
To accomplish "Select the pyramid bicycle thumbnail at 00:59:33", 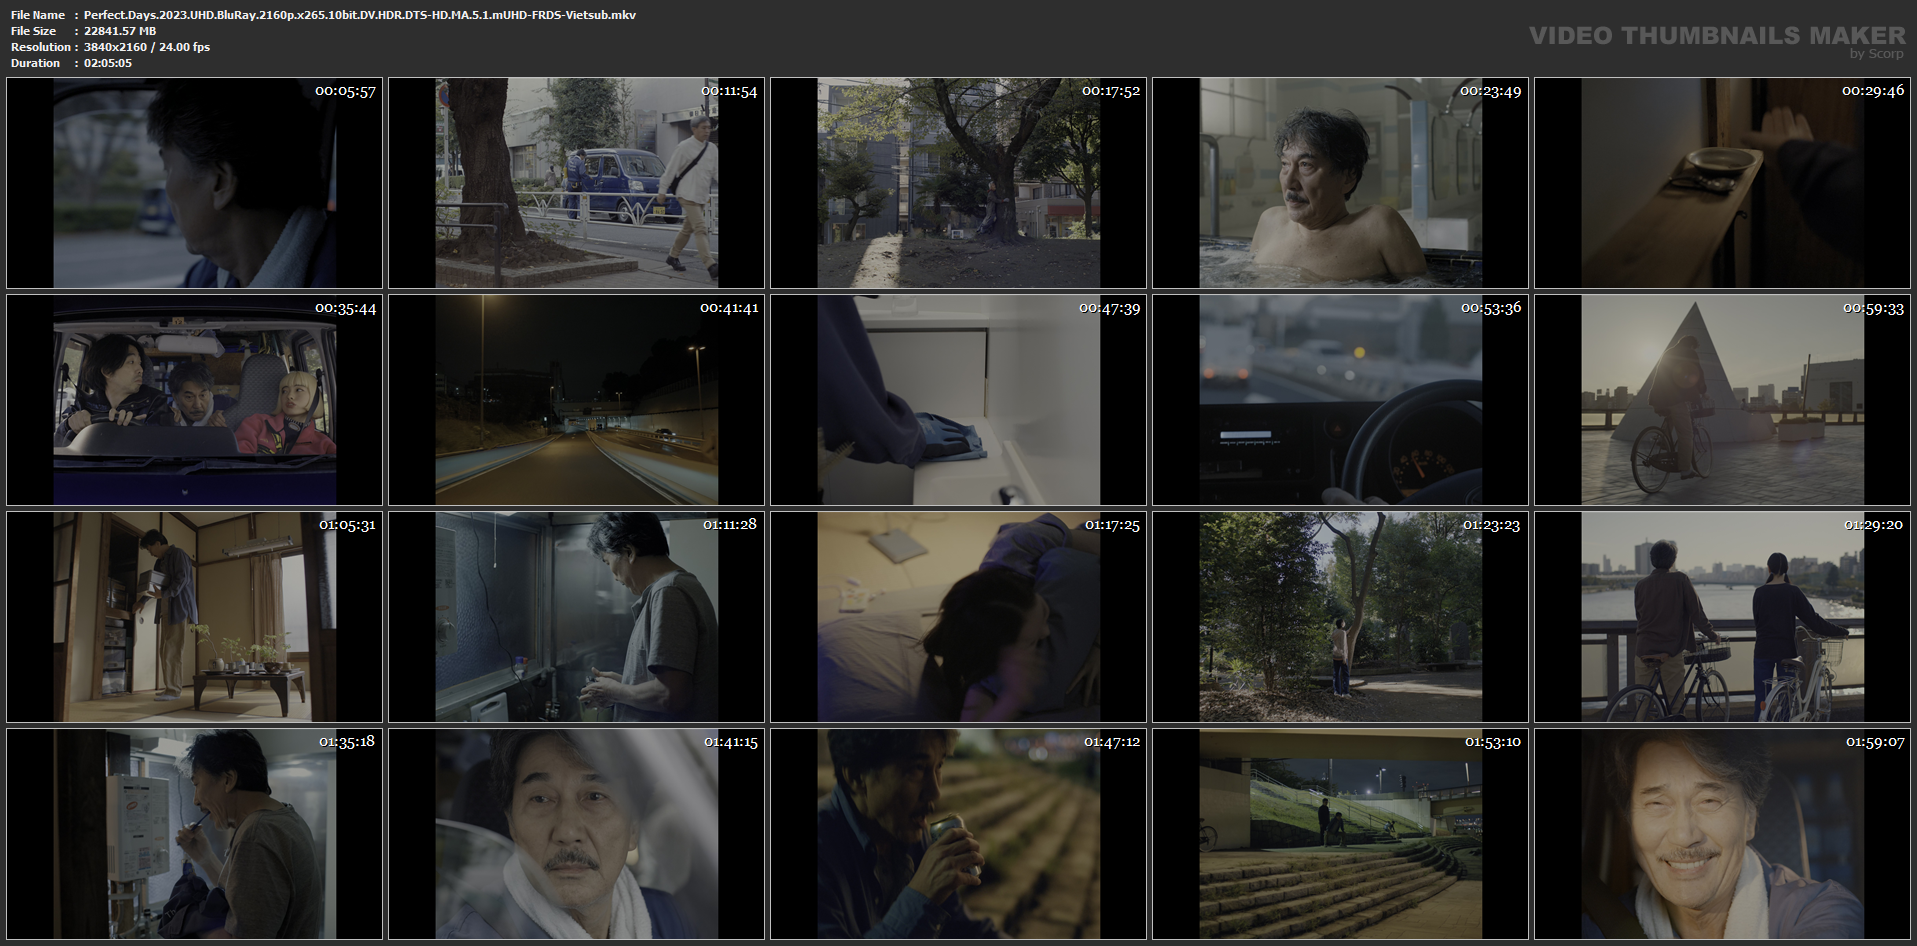I will click(1722, 400).
